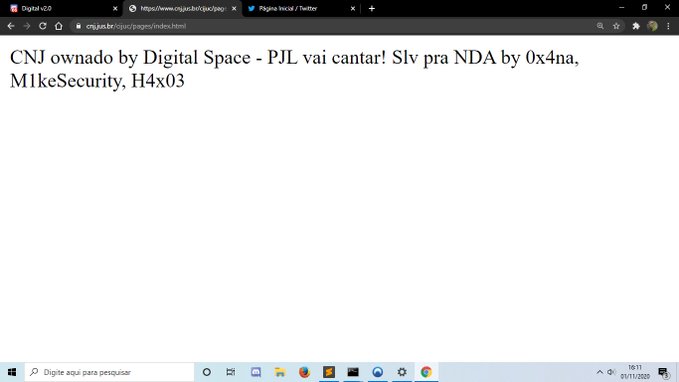This screenshot has height=382, width=679.
Task: Open the browser home page icon
Action: tap(58, 26)
